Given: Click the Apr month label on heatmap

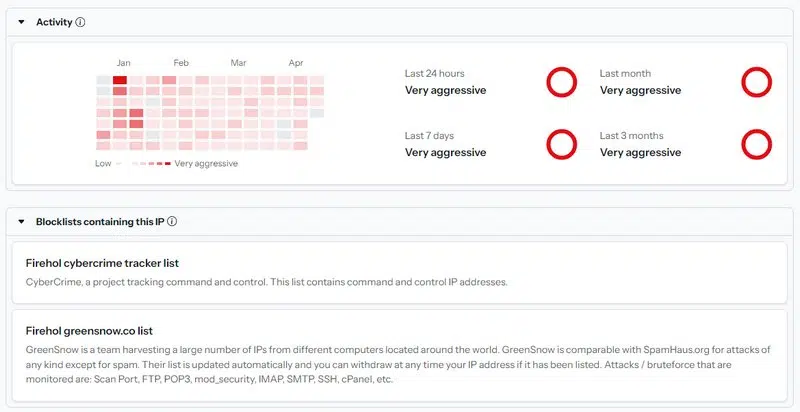Looking at the screenshot, I should (296, 63).
